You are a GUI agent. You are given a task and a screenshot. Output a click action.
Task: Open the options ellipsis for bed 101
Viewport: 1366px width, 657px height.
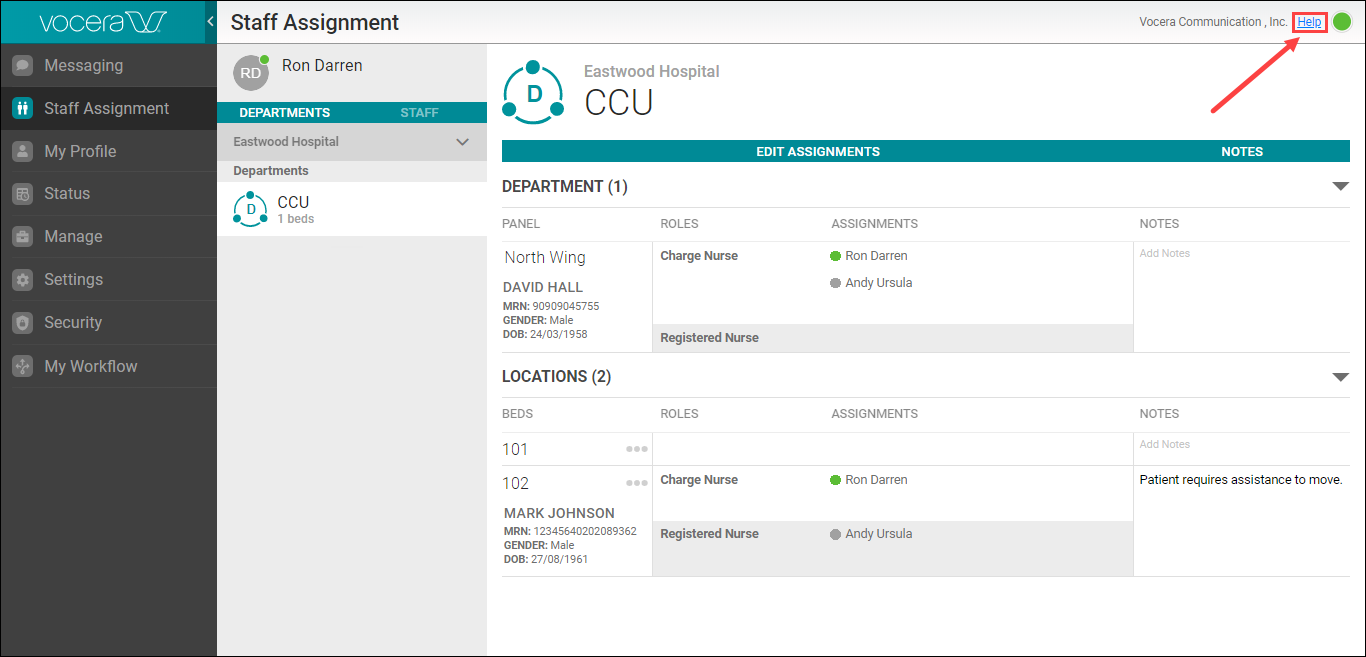pyautogui.click(x=637, y=449)
